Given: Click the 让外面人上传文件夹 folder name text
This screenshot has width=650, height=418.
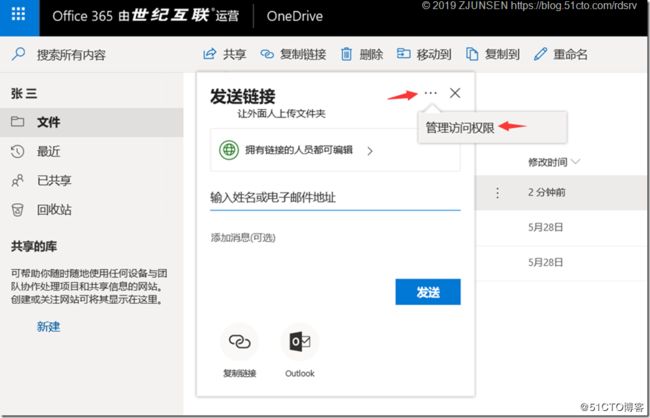Looking at the screenshot, I should pyautogui.click(x=281, y=114).
